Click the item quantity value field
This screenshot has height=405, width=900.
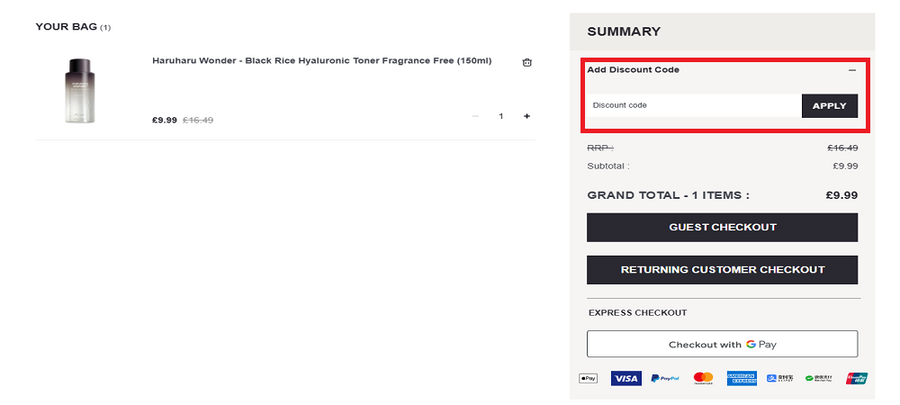(501, 116)
